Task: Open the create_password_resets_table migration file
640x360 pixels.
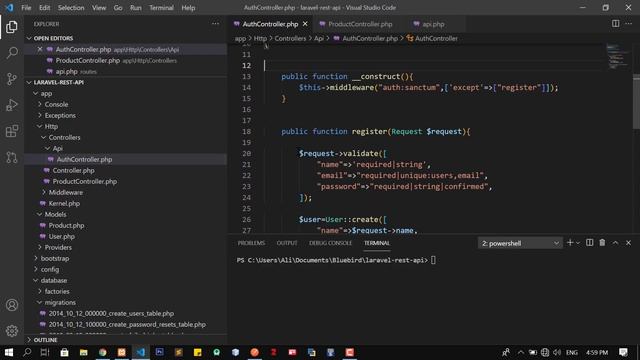Action: click(x=127, y=324)
